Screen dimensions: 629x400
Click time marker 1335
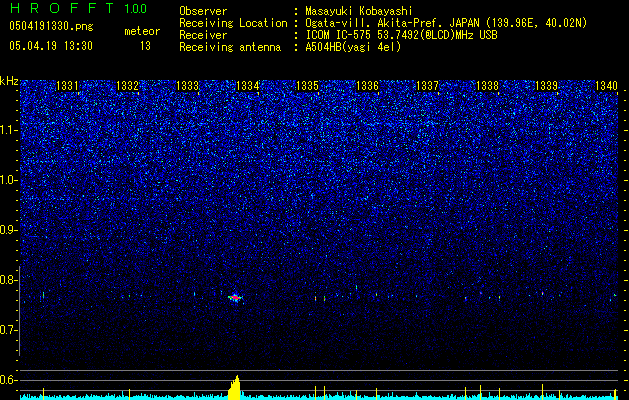(307, 85)
